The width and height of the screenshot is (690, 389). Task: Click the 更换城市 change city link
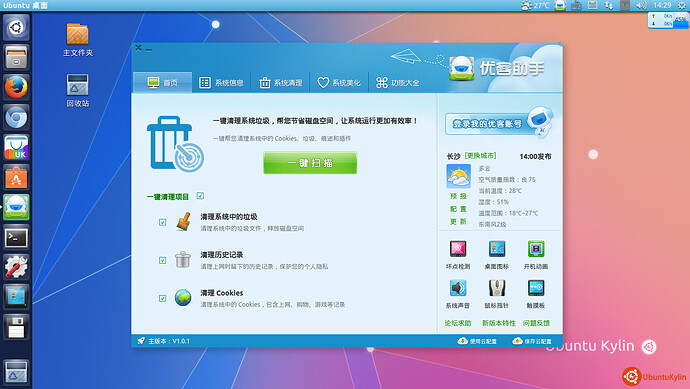[481, 156]
